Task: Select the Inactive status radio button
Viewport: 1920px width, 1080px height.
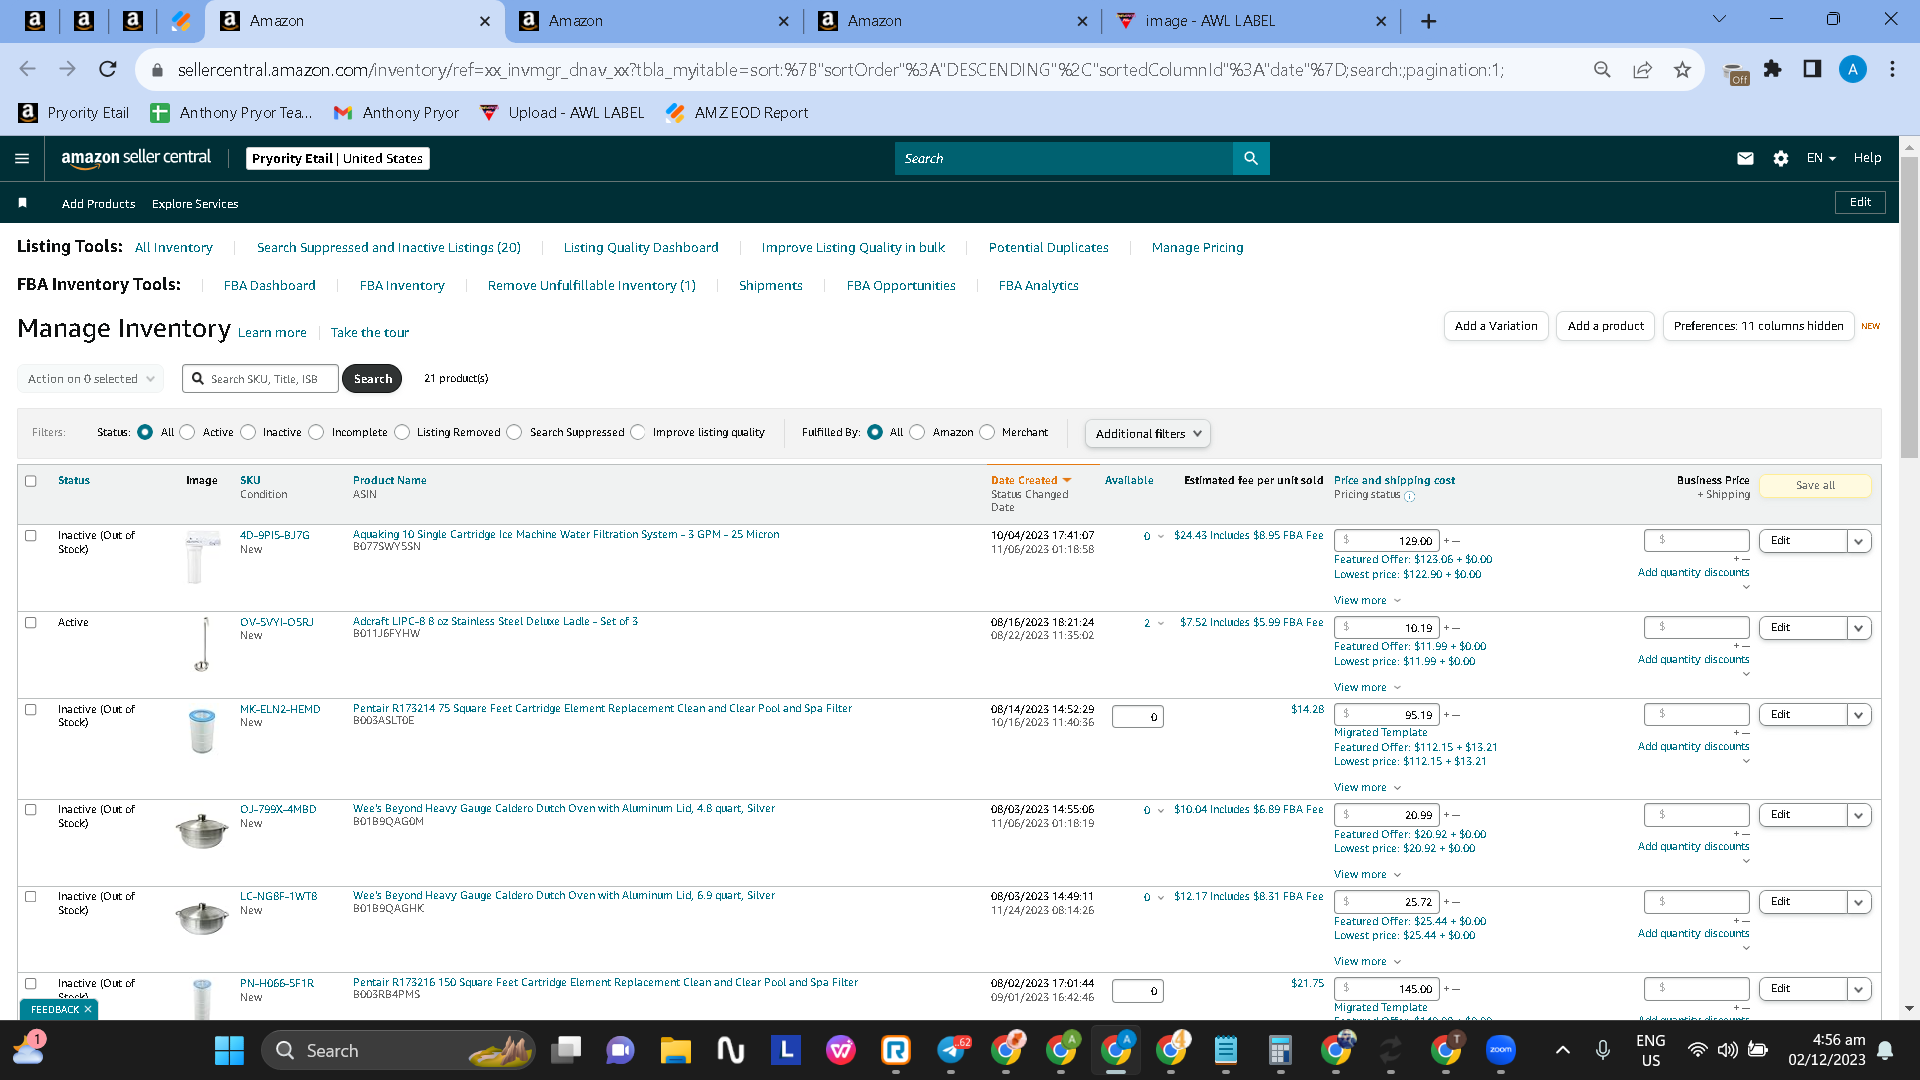Action: point(248,432)
